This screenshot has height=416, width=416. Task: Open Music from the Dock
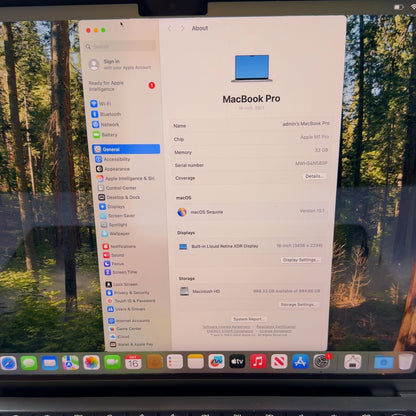point(258,361)
